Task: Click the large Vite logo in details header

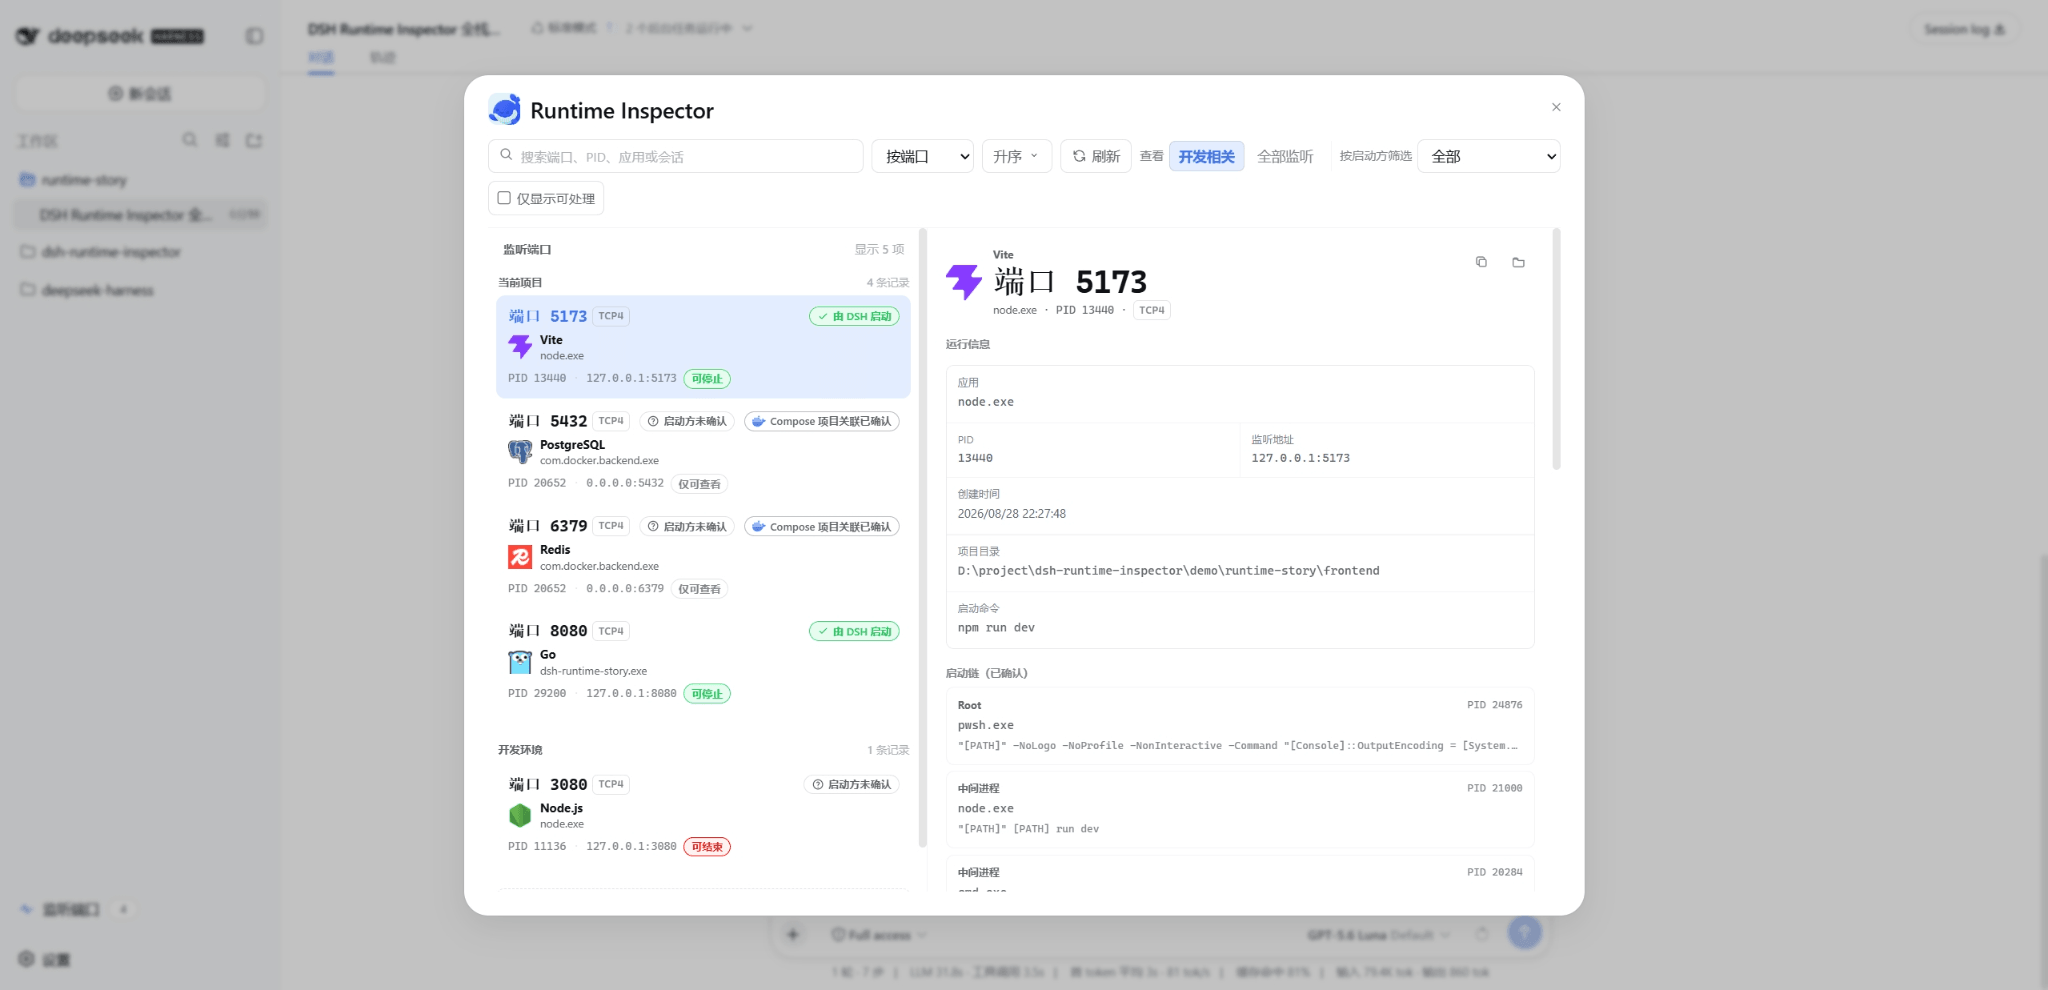Action: tap(964, 282)
